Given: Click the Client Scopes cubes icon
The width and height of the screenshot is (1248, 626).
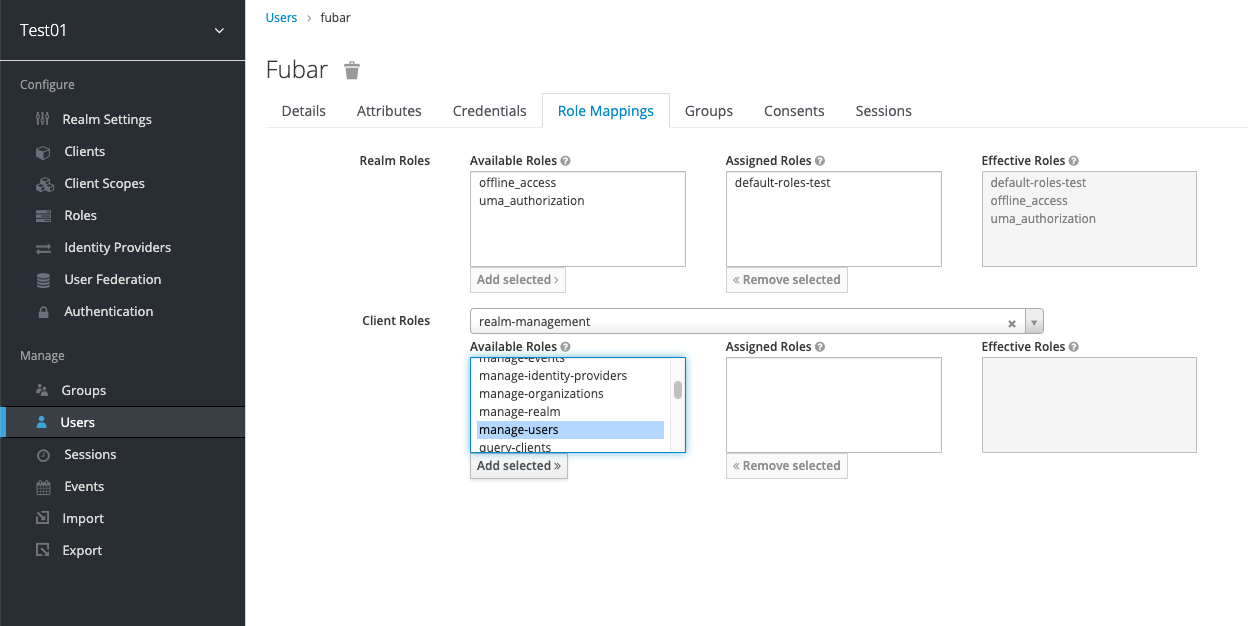Looking at the screenshot, I should [44, 184].
